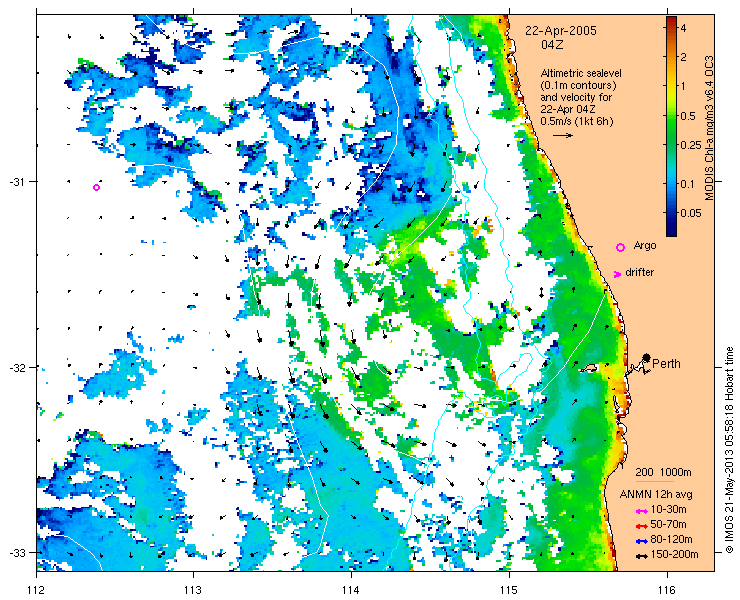
Task: Click the colorbar value 0.25 tick label
Action: coord(691,145)
